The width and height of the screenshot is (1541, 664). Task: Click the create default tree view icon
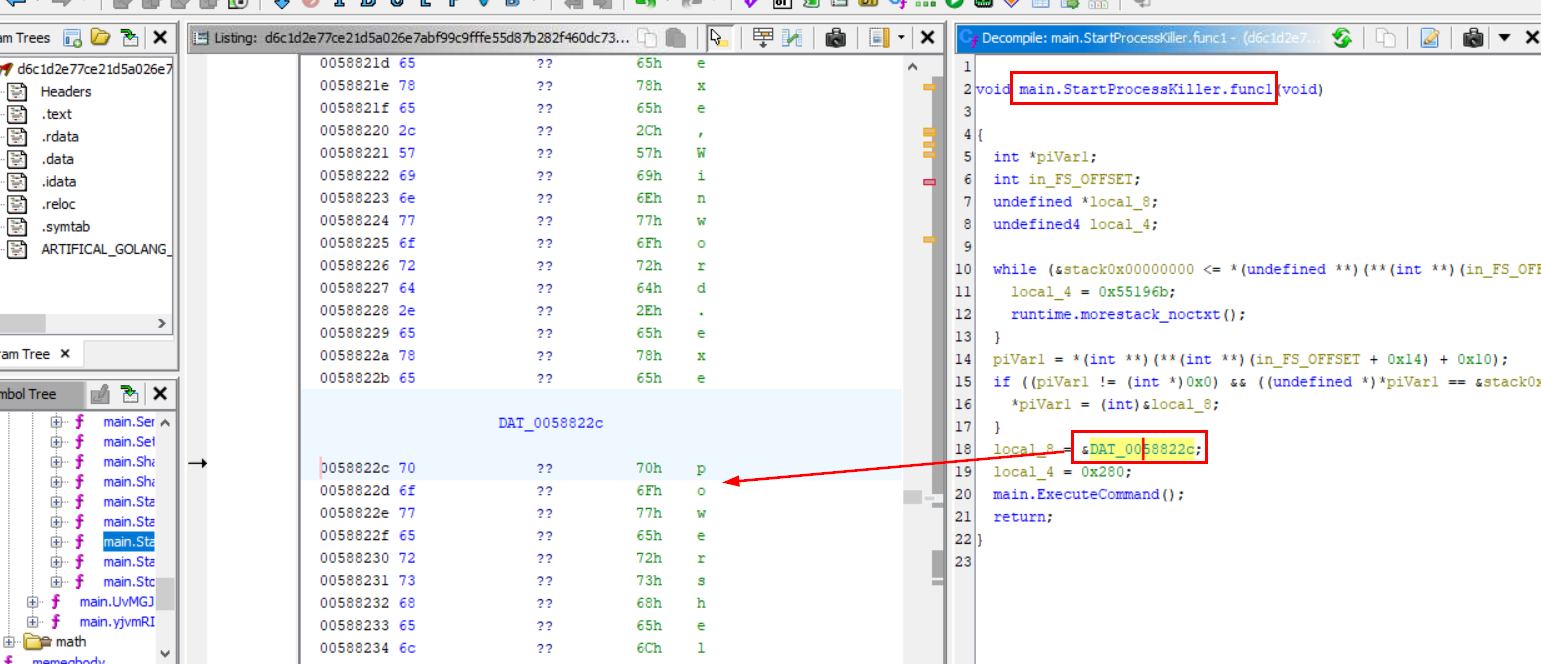[x=72, y=38]
